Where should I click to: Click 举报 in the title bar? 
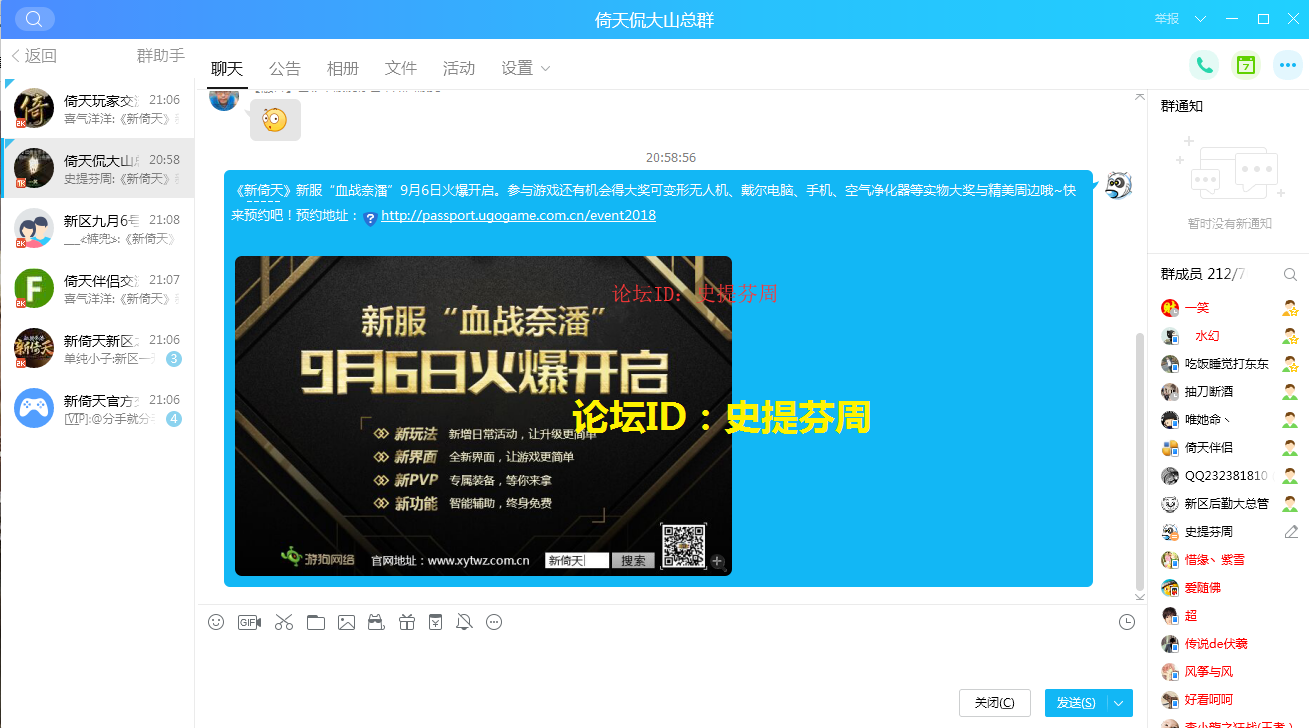pyautogui.click(x=1167, y=19)
